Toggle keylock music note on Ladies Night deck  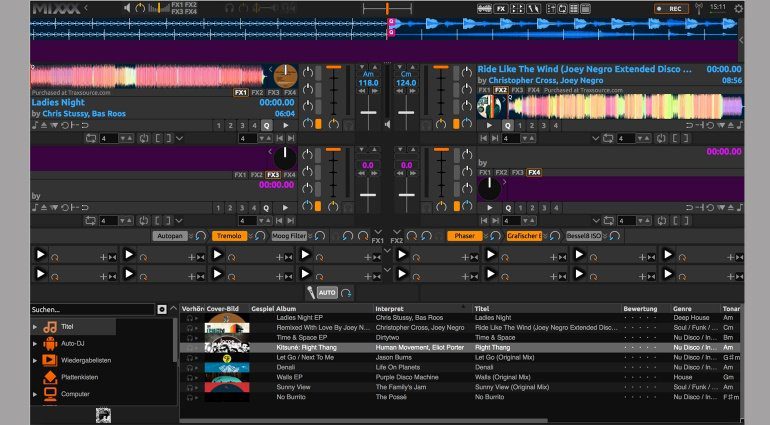[34, 125]
